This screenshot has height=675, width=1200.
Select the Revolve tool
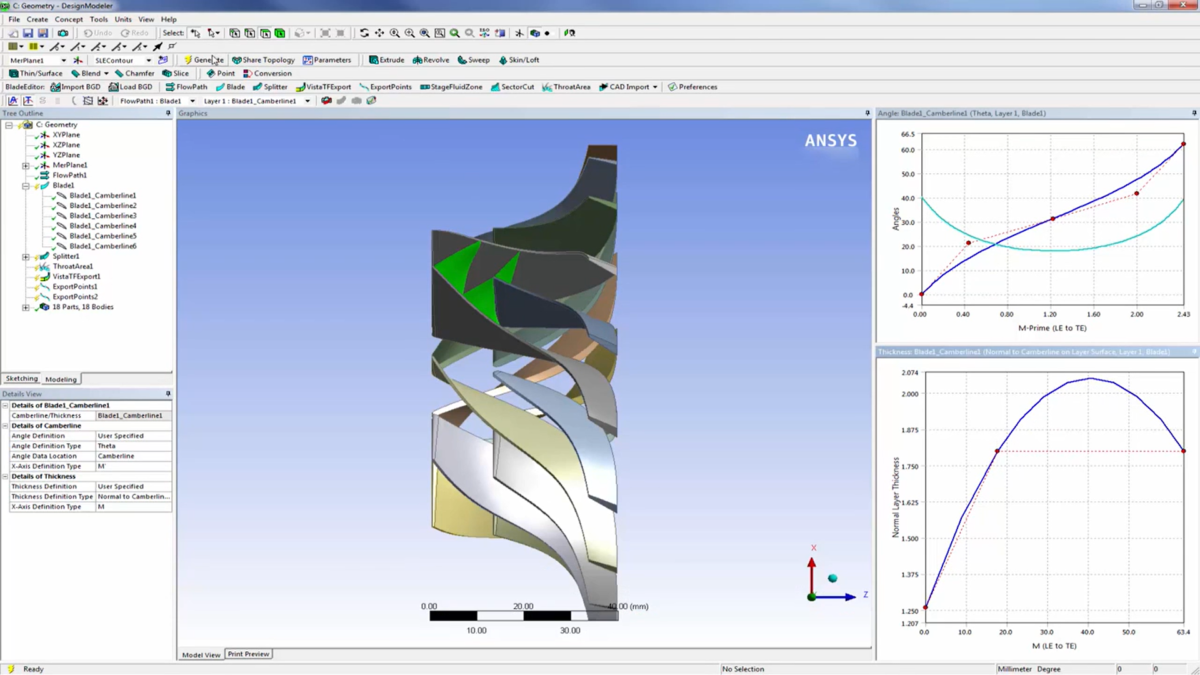point(431,60)
